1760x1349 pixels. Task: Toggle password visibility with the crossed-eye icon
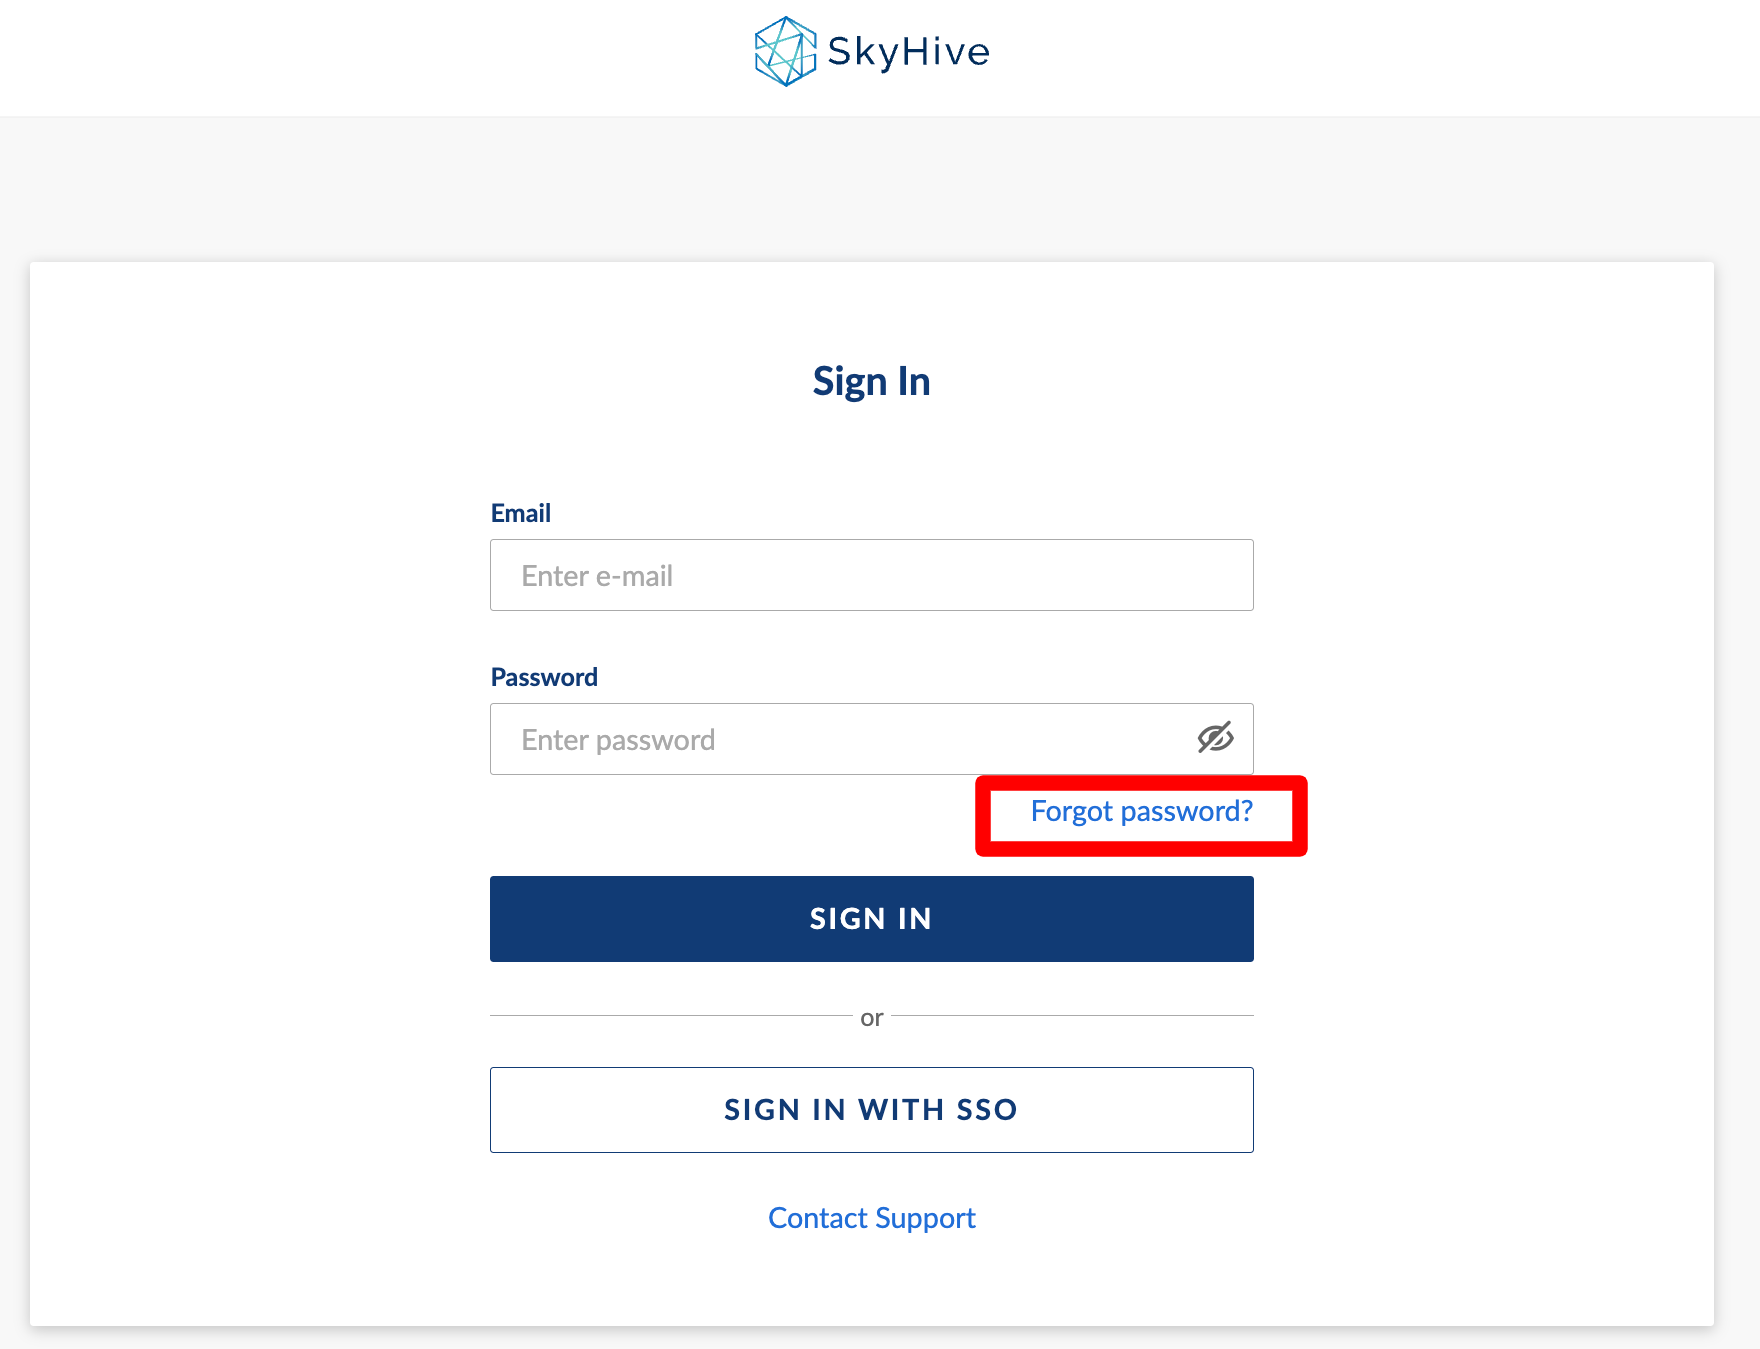tap(1215, 738)
